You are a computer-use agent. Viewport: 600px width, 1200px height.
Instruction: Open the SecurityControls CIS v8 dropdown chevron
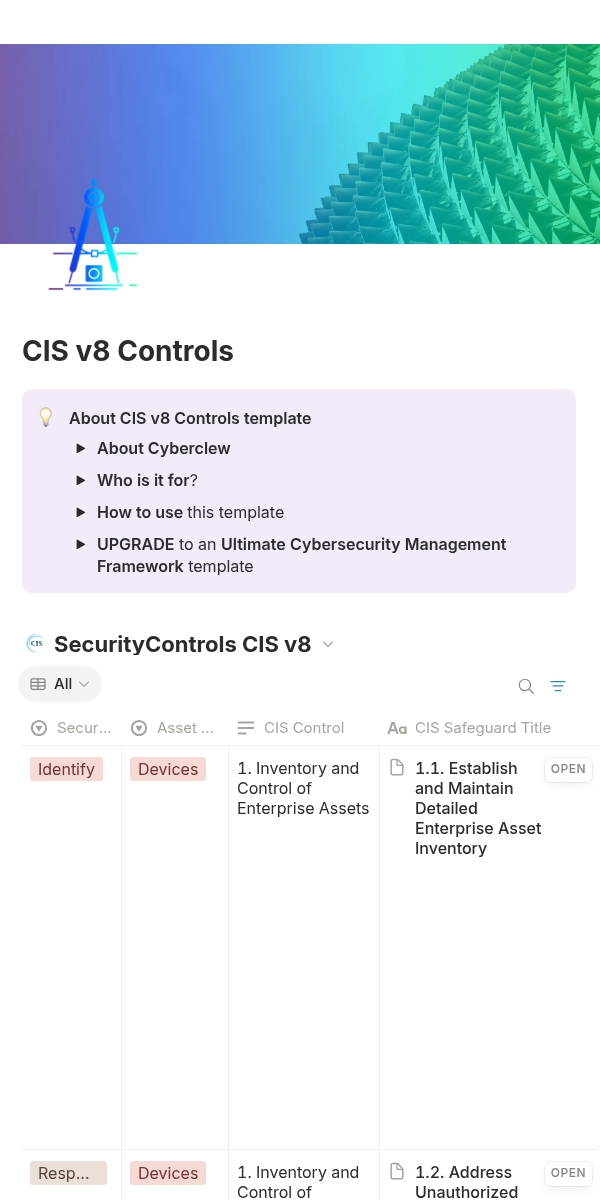coord(328,644)
